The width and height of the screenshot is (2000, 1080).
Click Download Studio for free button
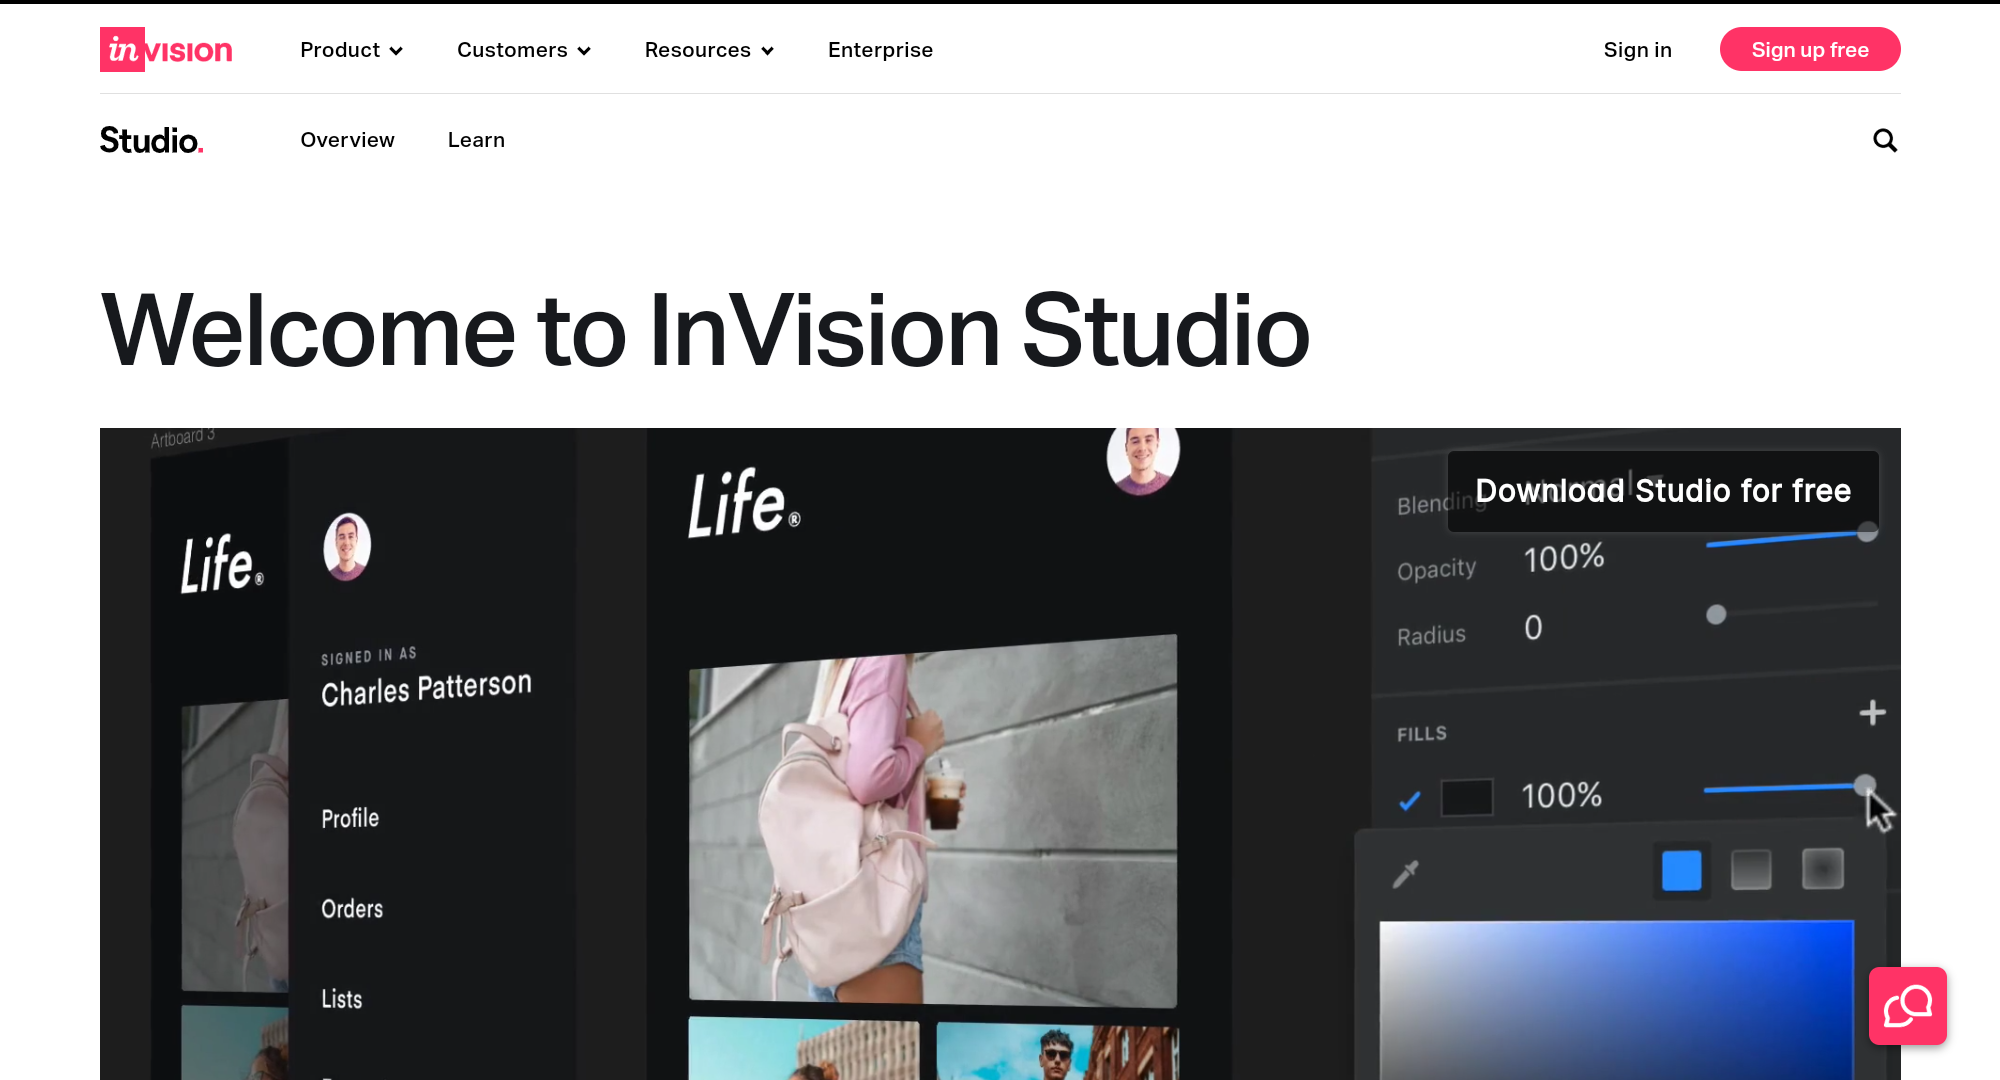point(1663,491)
